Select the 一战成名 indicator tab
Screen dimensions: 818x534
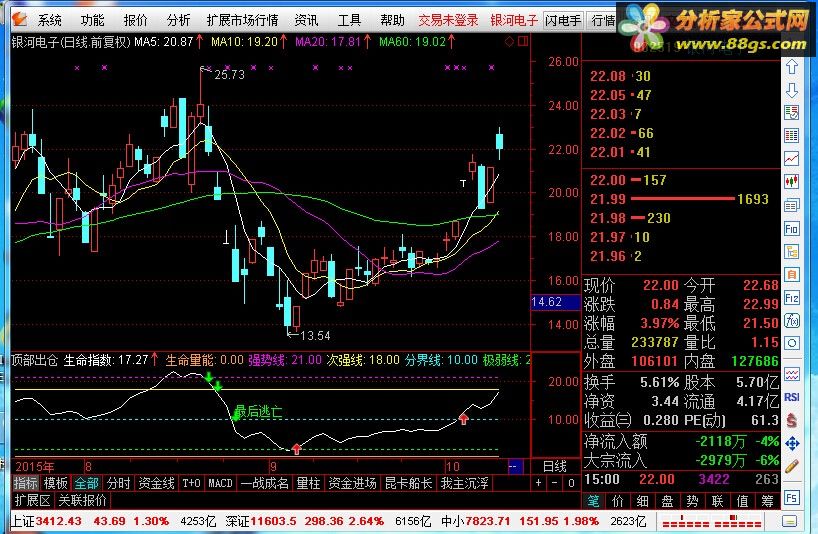tap(264, 483)
